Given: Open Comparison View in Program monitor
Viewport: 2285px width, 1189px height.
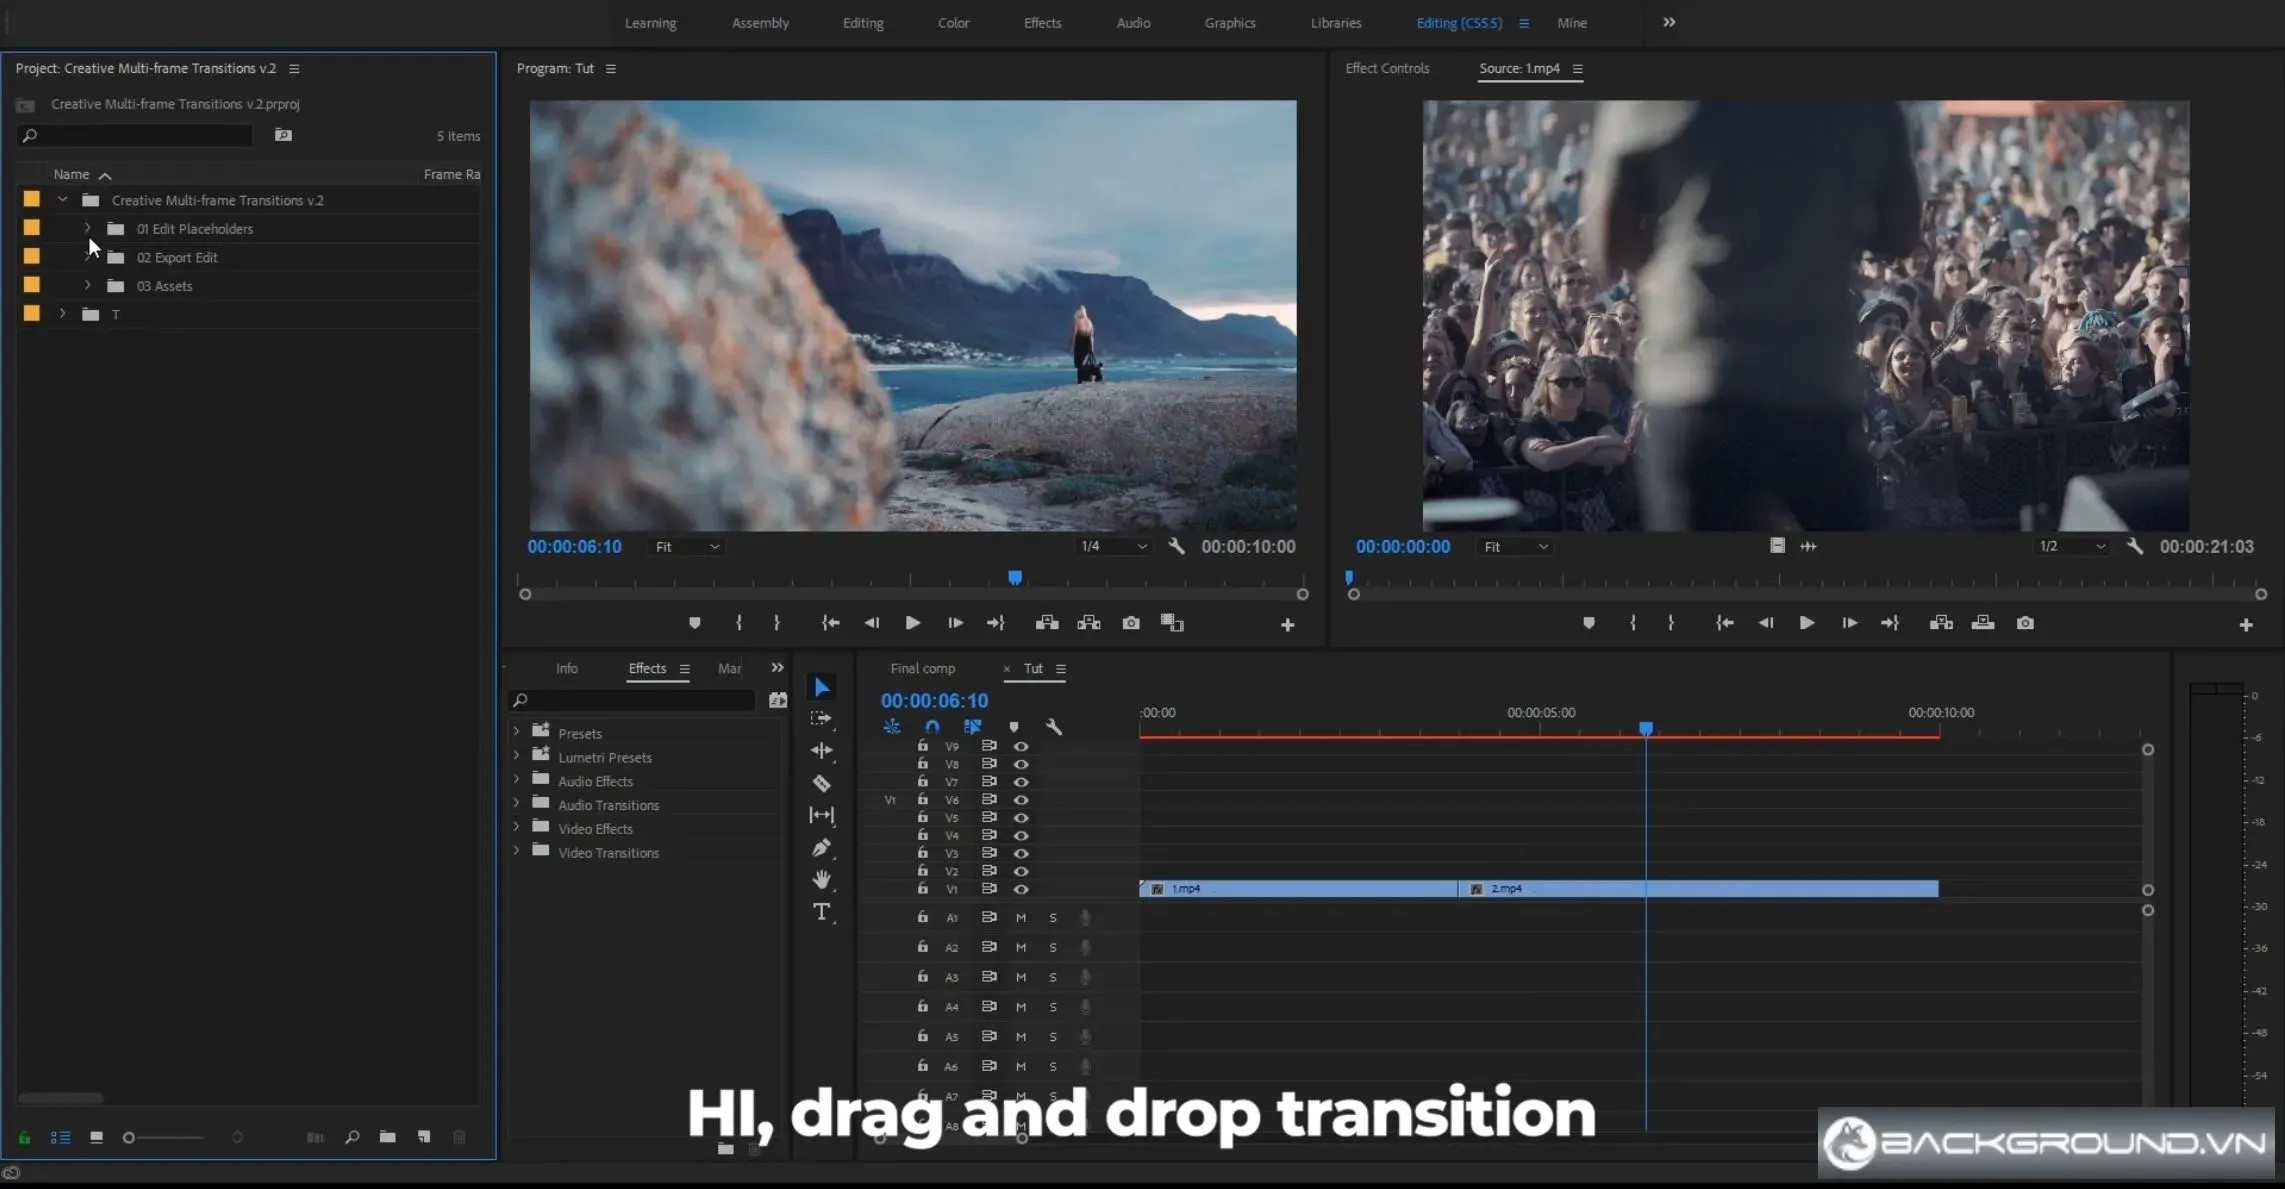Looking at the screenshot, I should point(1172,623).
